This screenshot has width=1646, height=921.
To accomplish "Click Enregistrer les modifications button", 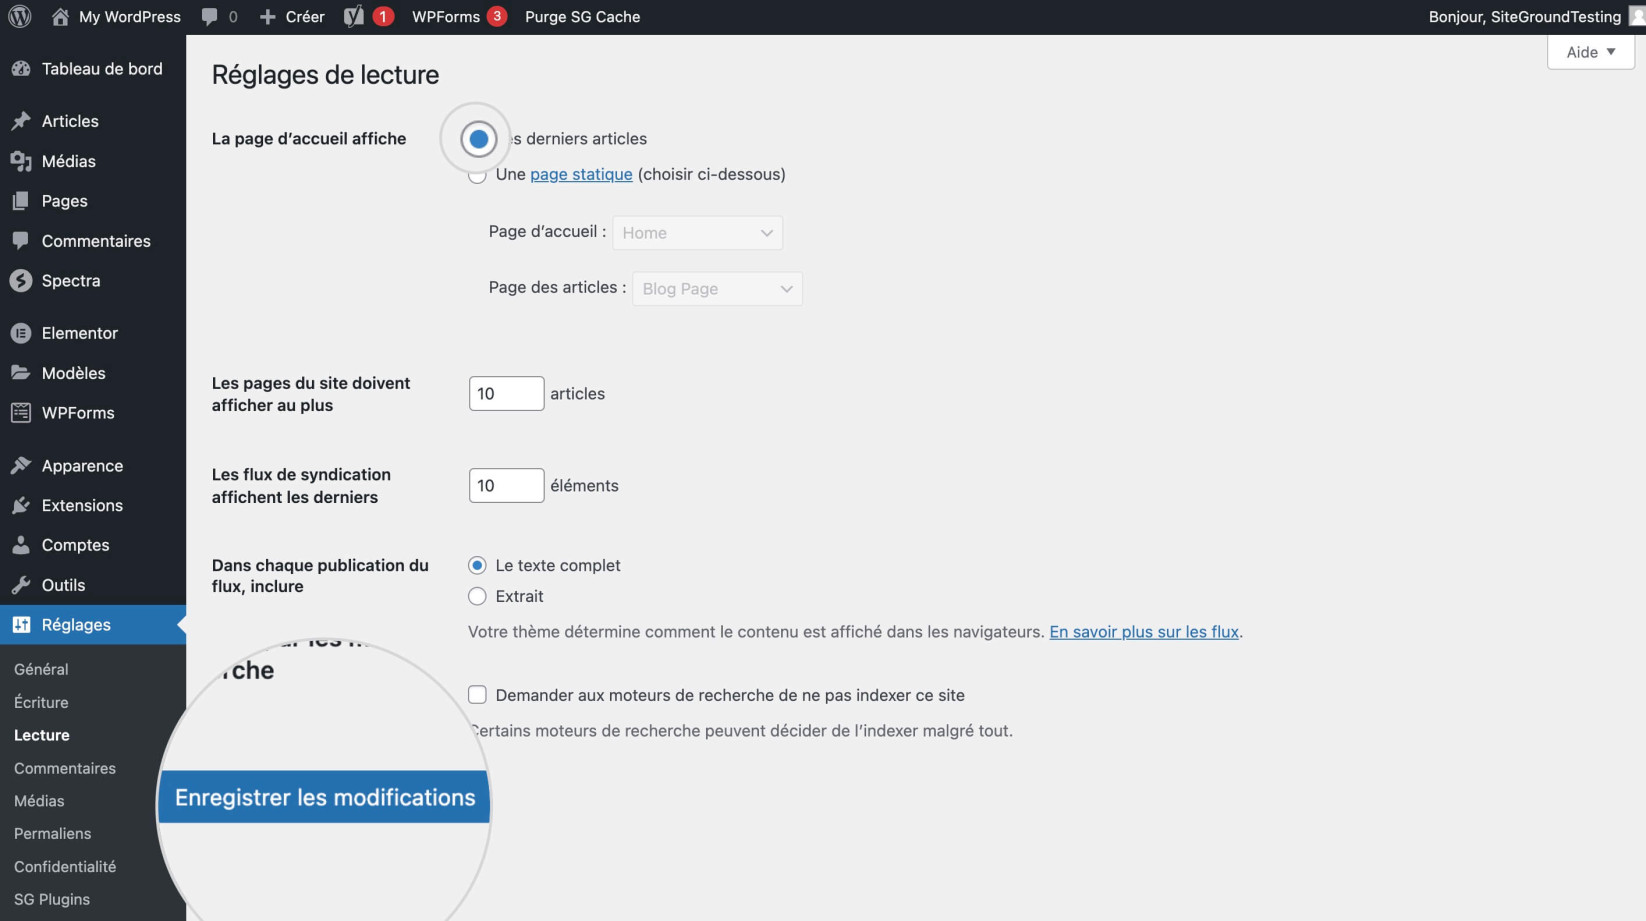I will pos(325,797).
